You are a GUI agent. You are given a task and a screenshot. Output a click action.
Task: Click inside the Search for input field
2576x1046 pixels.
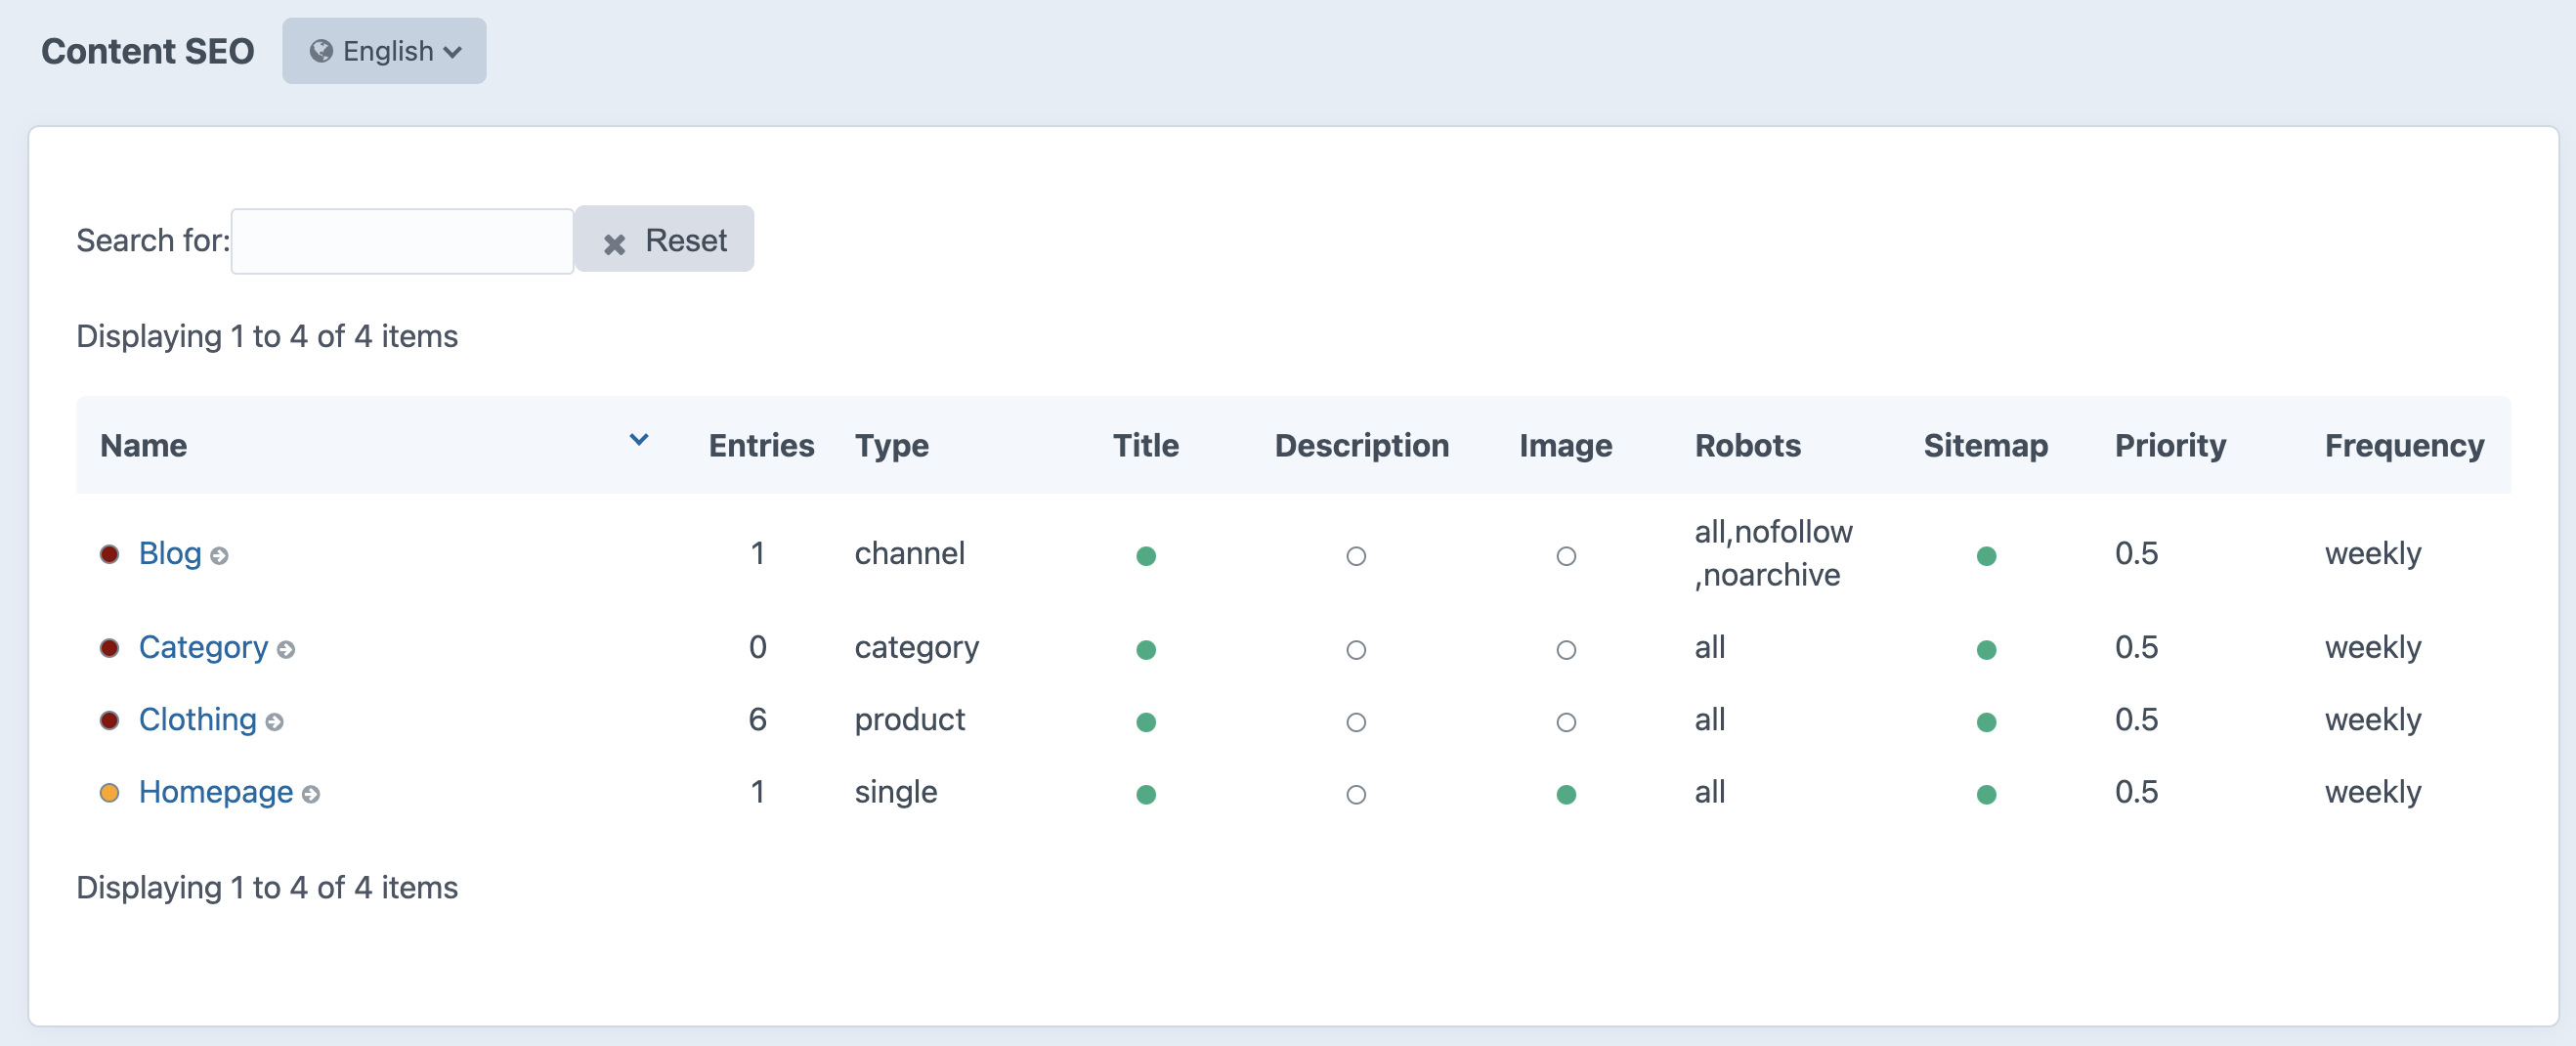(x=402, y=240)
